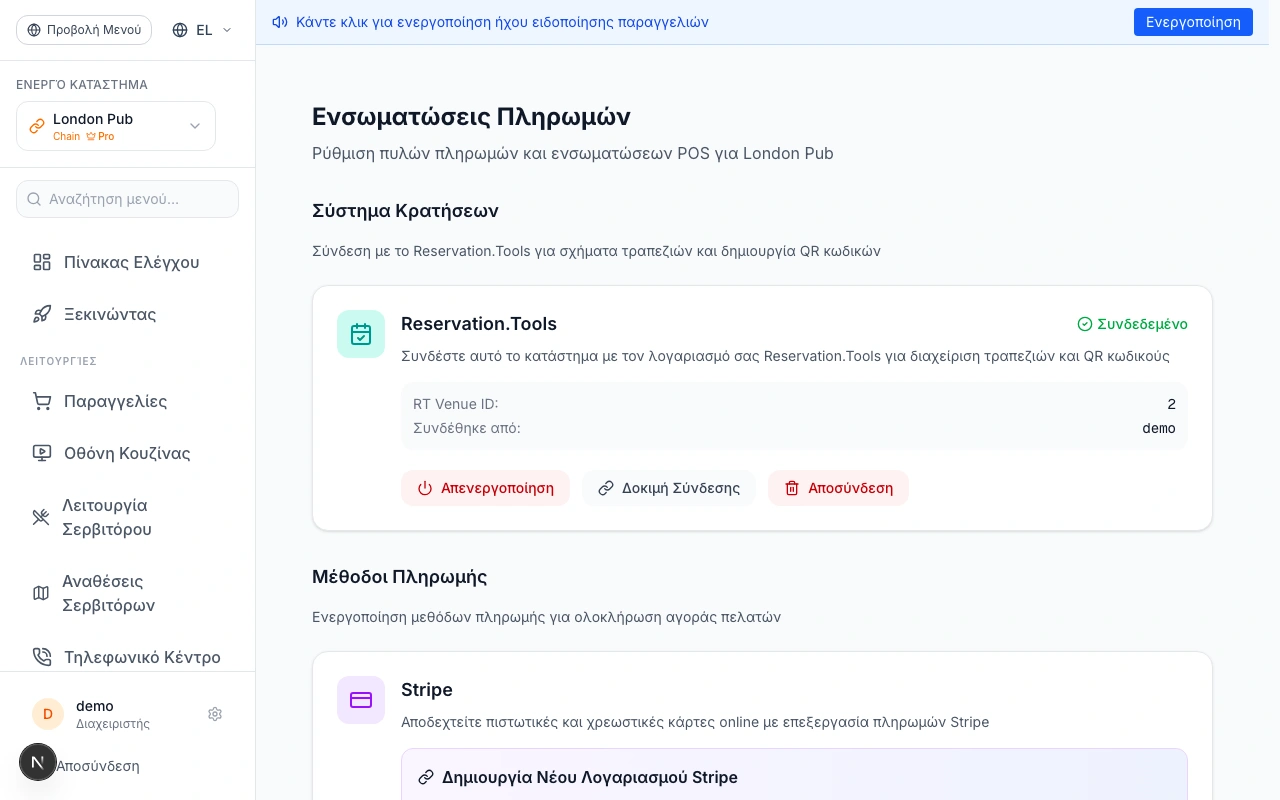Image resolution: width=1280 pixels, height=800 pixels.
Task: Click the red Αποσύνδεση button for Reservation.Tools
Action: point(838,488)
